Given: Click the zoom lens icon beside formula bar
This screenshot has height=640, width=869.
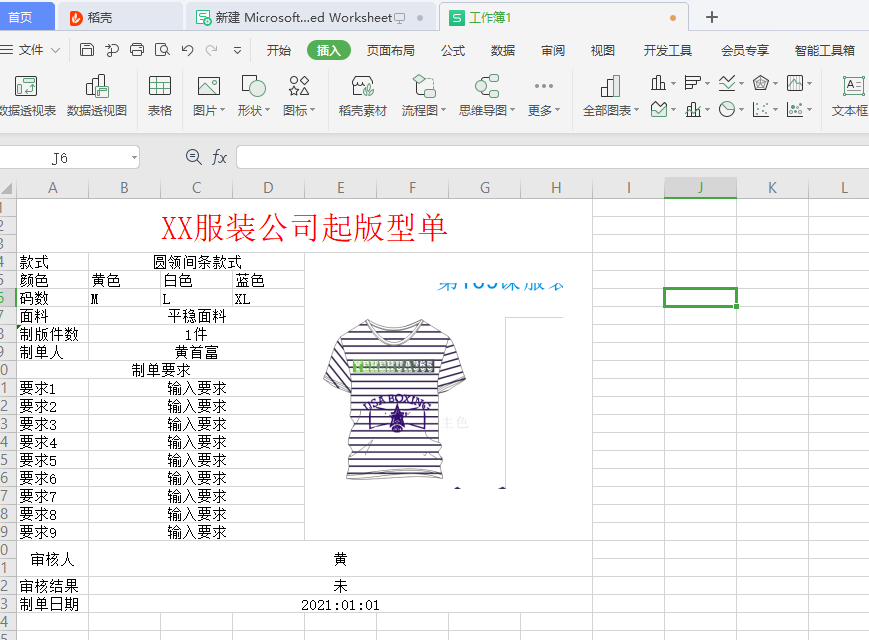Looking at the screenshot, I should point(193,157).
